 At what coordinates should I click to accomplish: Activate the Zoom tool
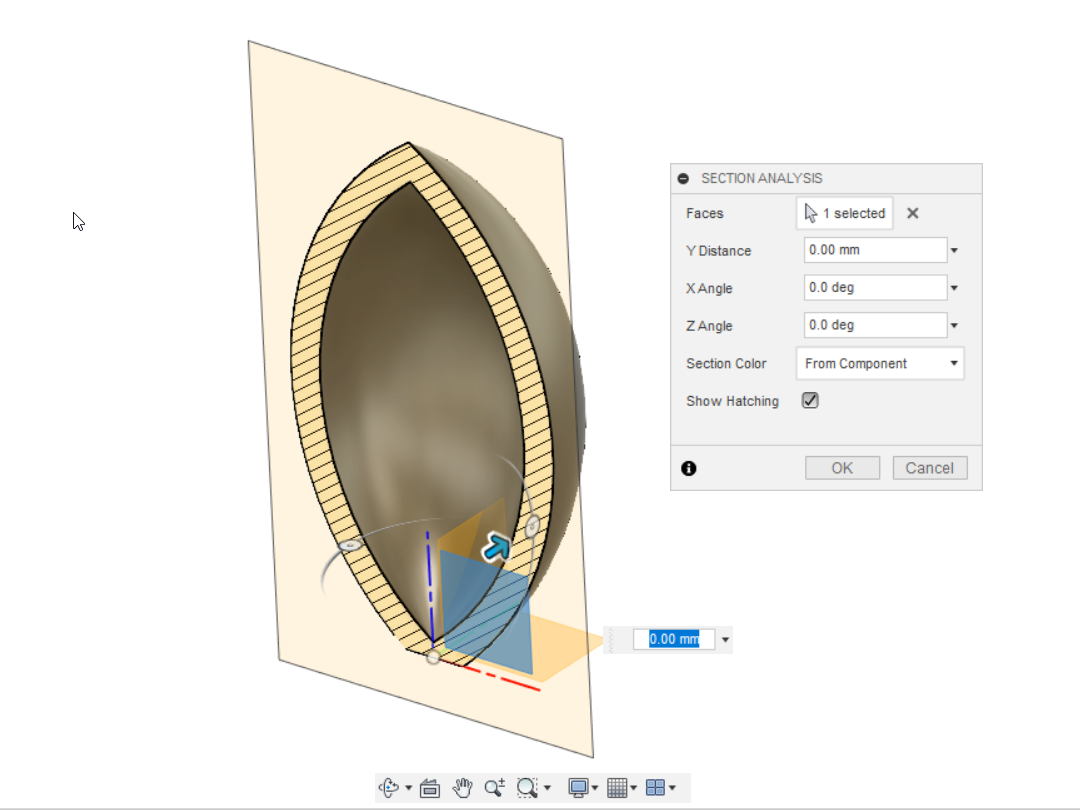click(x=494, y=788)
